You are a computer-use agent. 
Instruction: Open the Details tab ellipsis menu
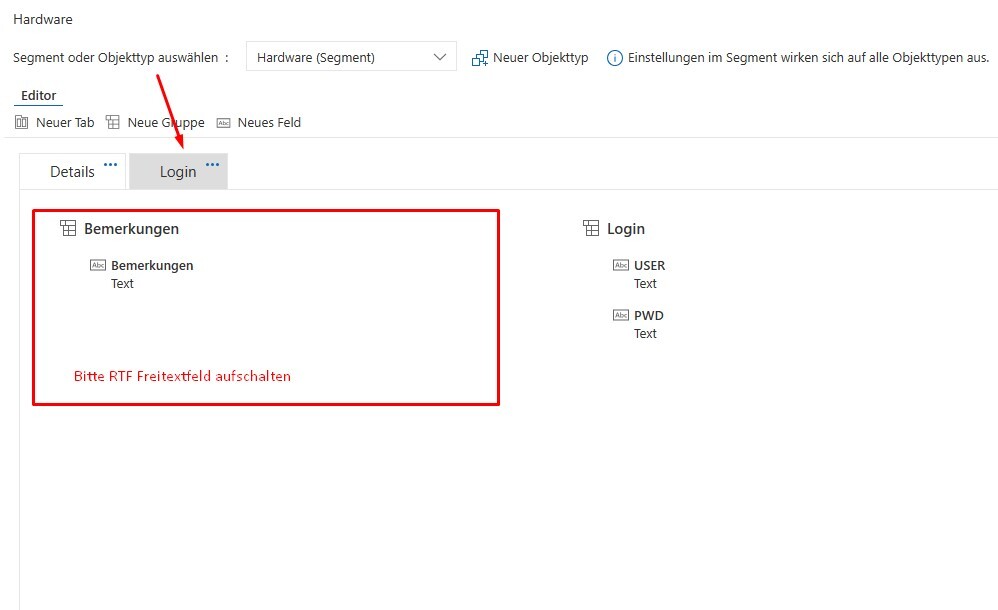[x=111, y=164]
